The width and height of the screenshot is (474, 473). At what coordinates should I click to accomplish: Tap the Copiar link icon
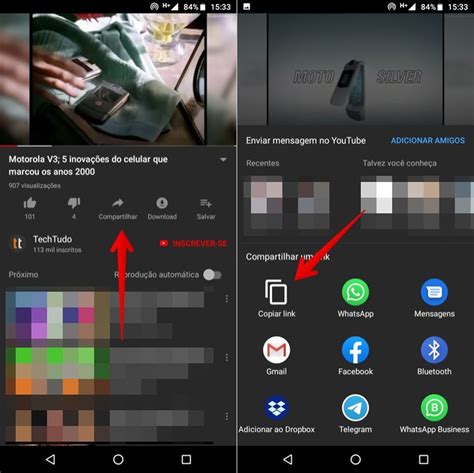tap(276, 292)
